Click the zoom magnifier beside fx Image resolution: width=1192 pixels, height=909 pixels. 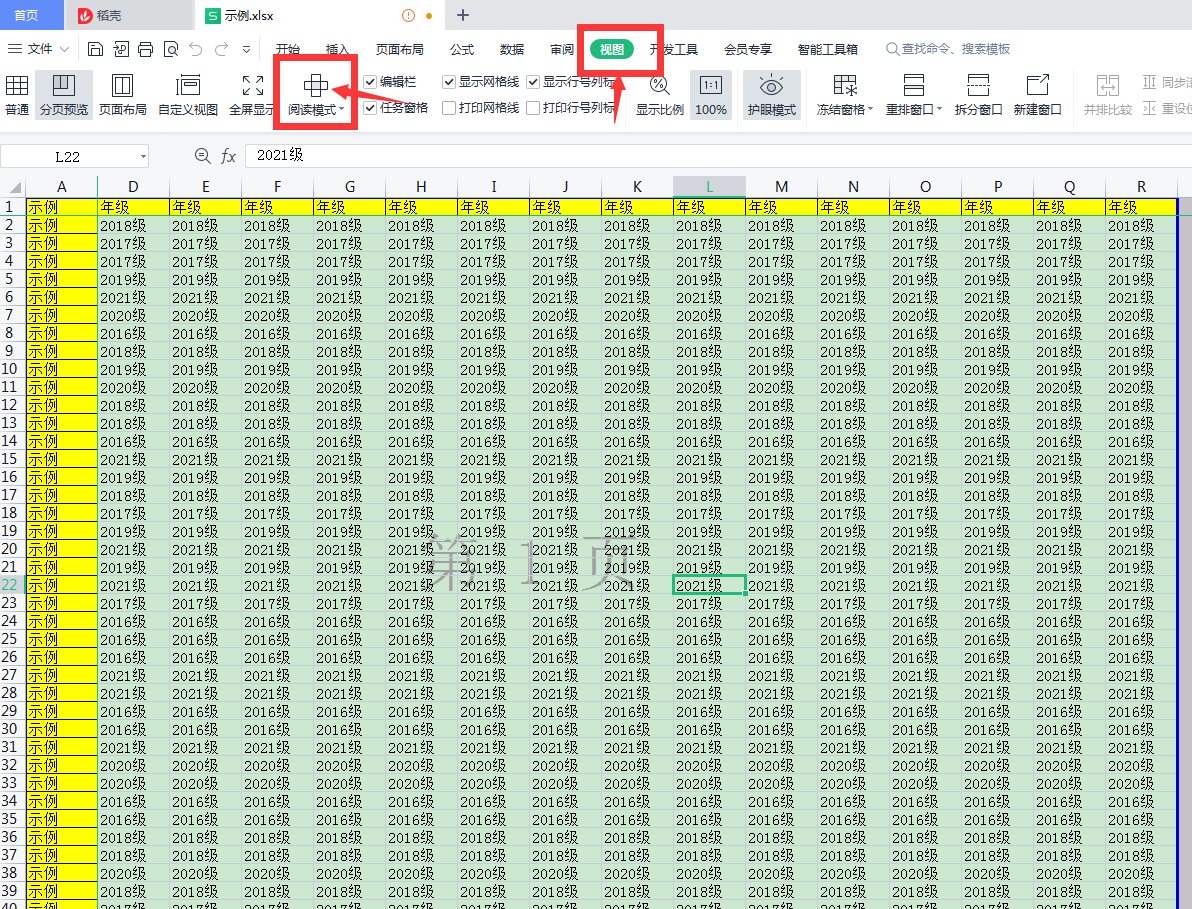coord(202,156)
